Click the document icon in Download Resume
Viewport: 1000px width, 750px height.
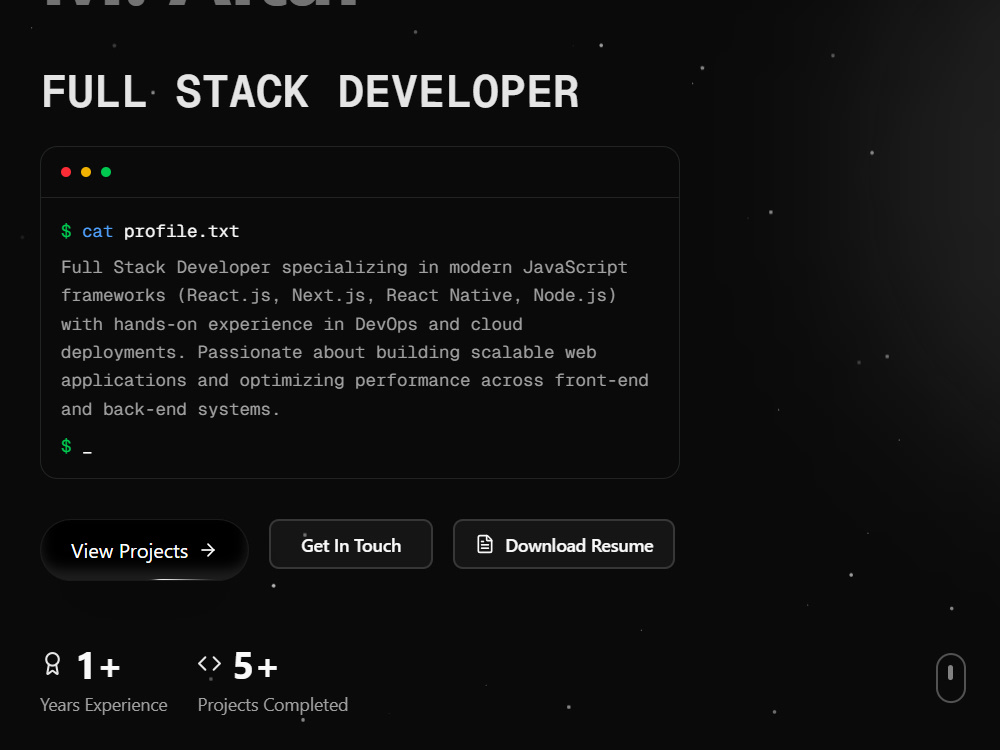pos(485,544)
